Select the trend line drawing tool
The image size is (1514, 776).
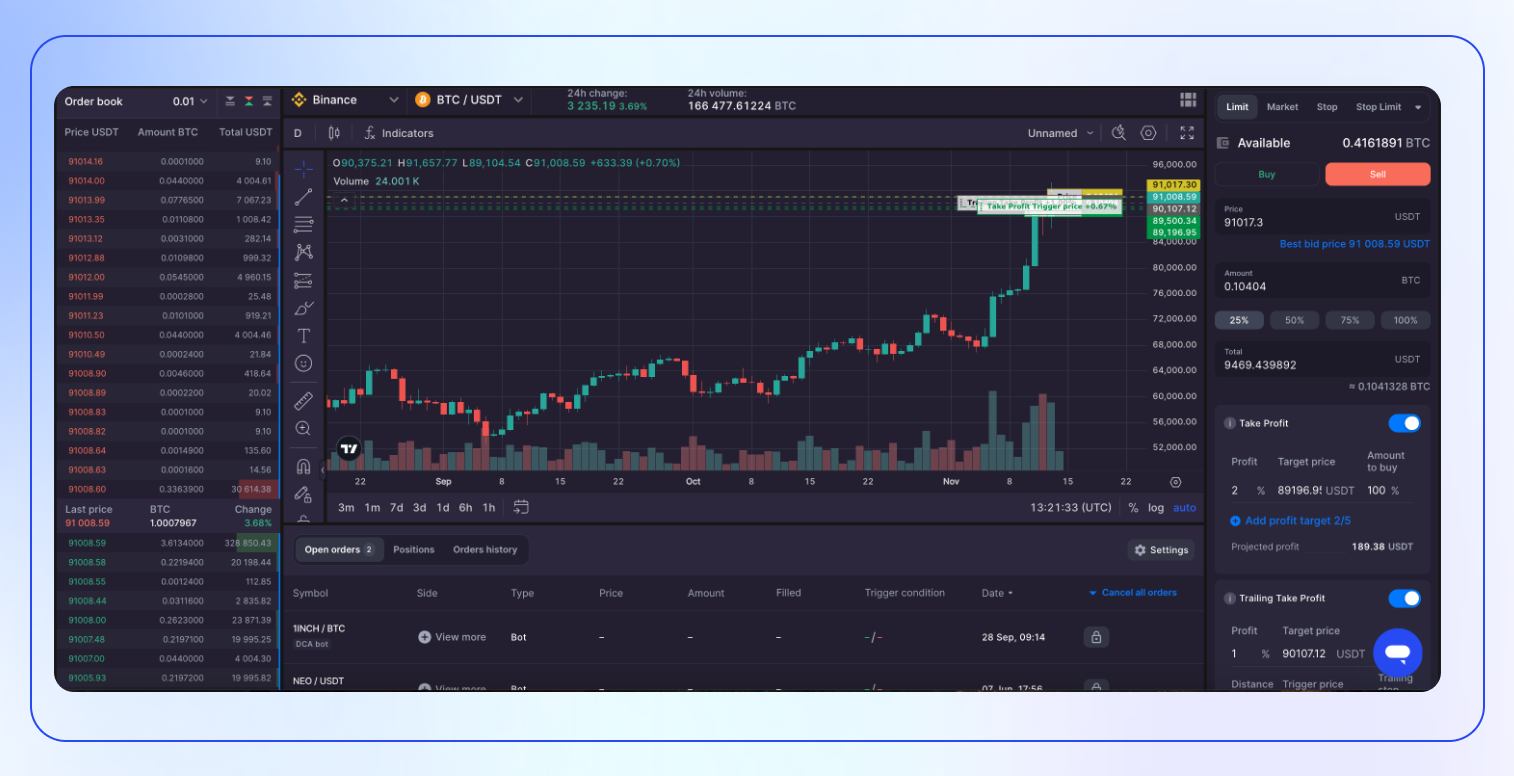(x=303, y=196)
